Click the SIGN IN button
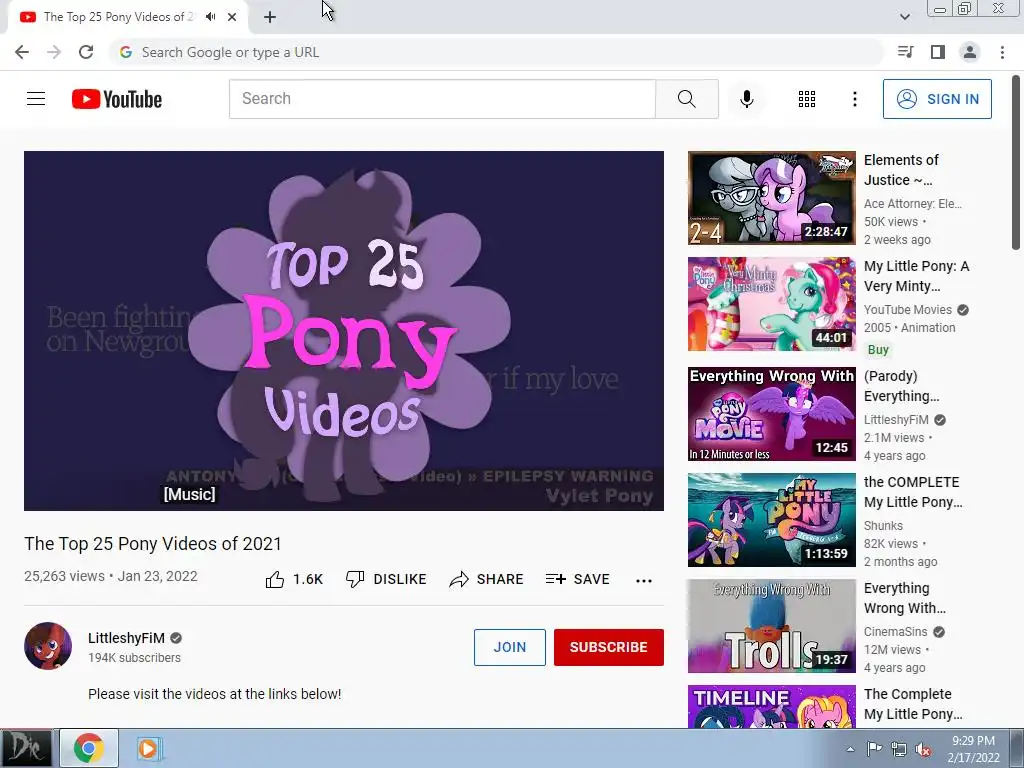The height and width of the screenshot is (768, 1024). pos(937,99)
